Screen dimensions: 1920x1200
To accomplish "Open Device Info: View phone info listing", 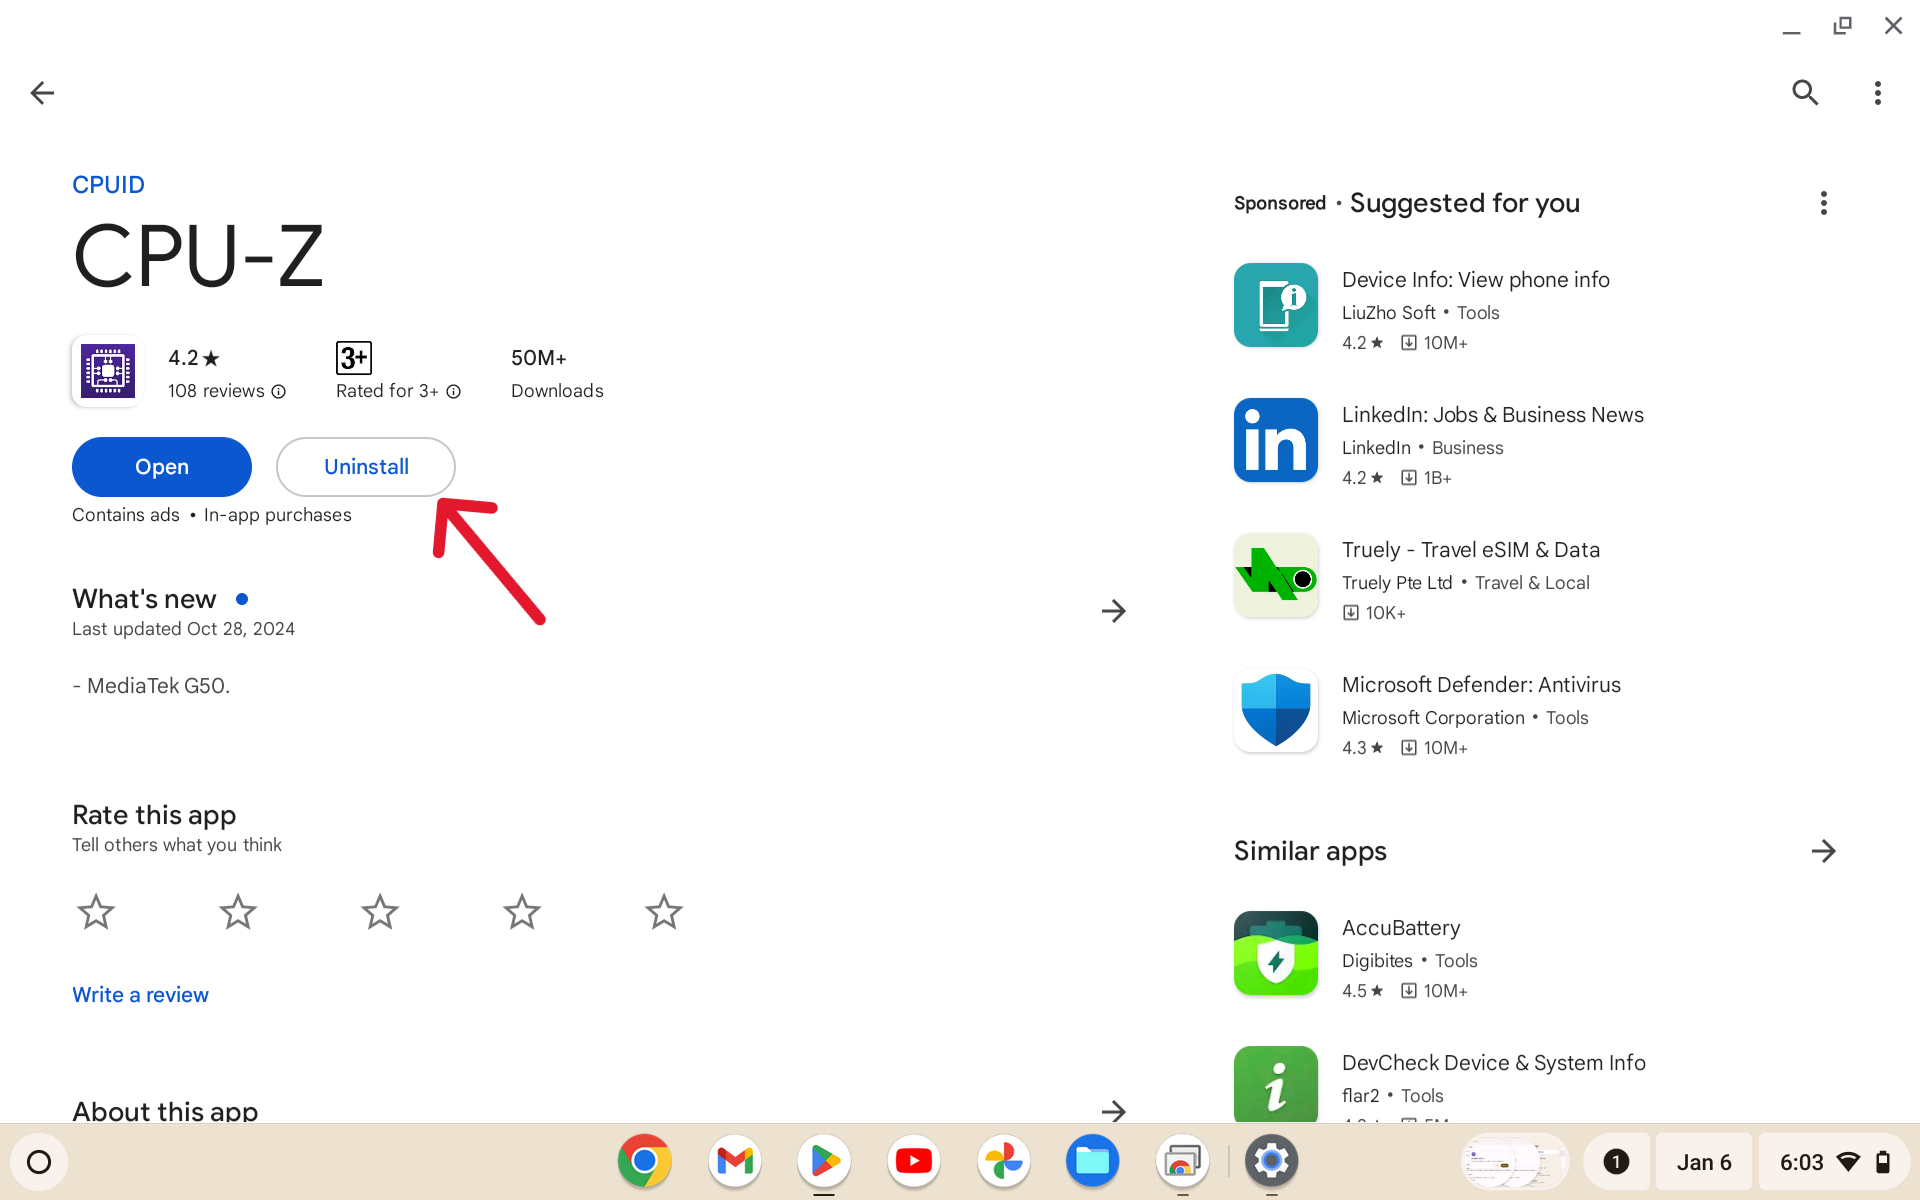I will point(1476,280).
